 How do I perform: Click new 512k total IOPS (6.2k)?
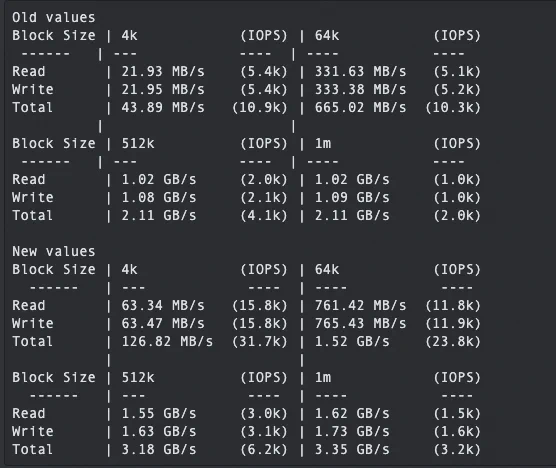point(264,450)
